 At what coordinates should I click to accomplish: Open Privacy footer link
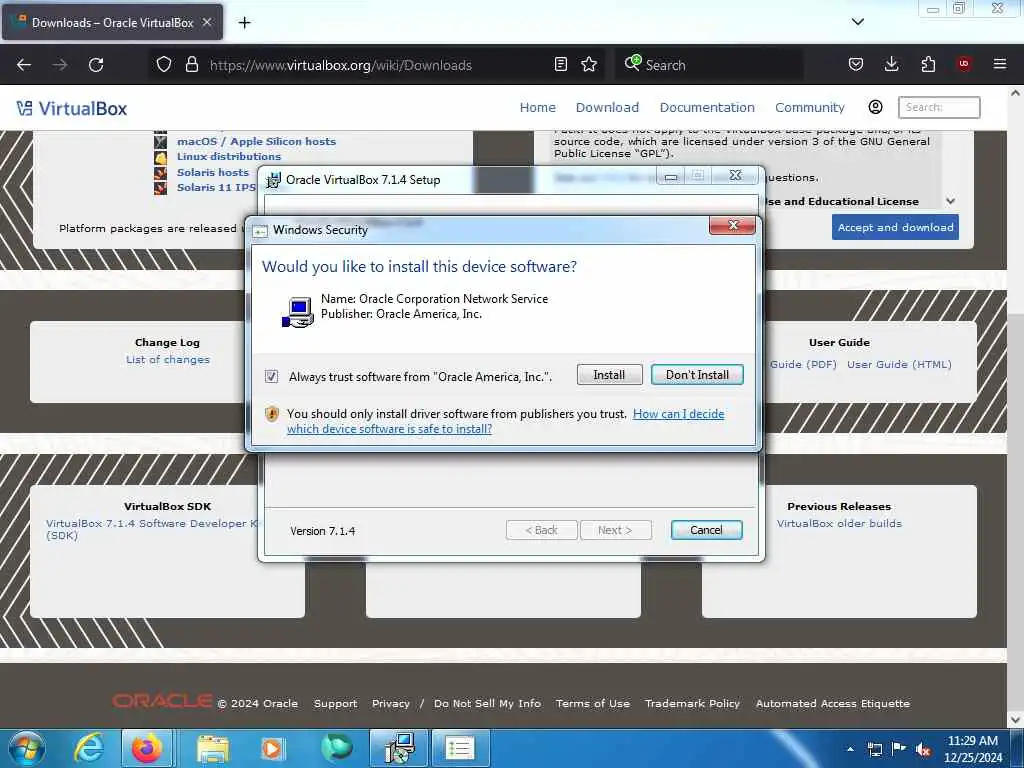coord(391,703)
